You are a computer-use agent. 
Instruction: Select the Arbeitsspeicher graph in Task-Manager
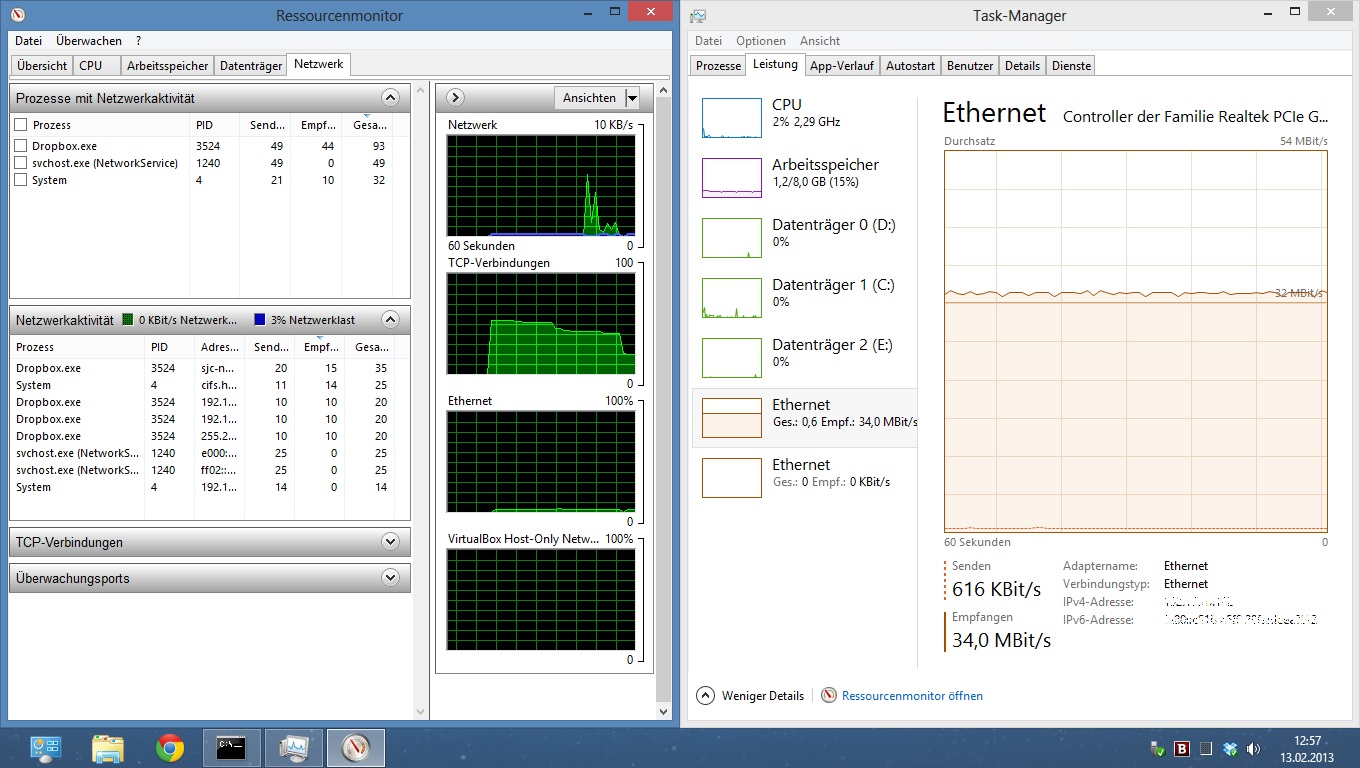pyautogui.click(x=731, y=178)
